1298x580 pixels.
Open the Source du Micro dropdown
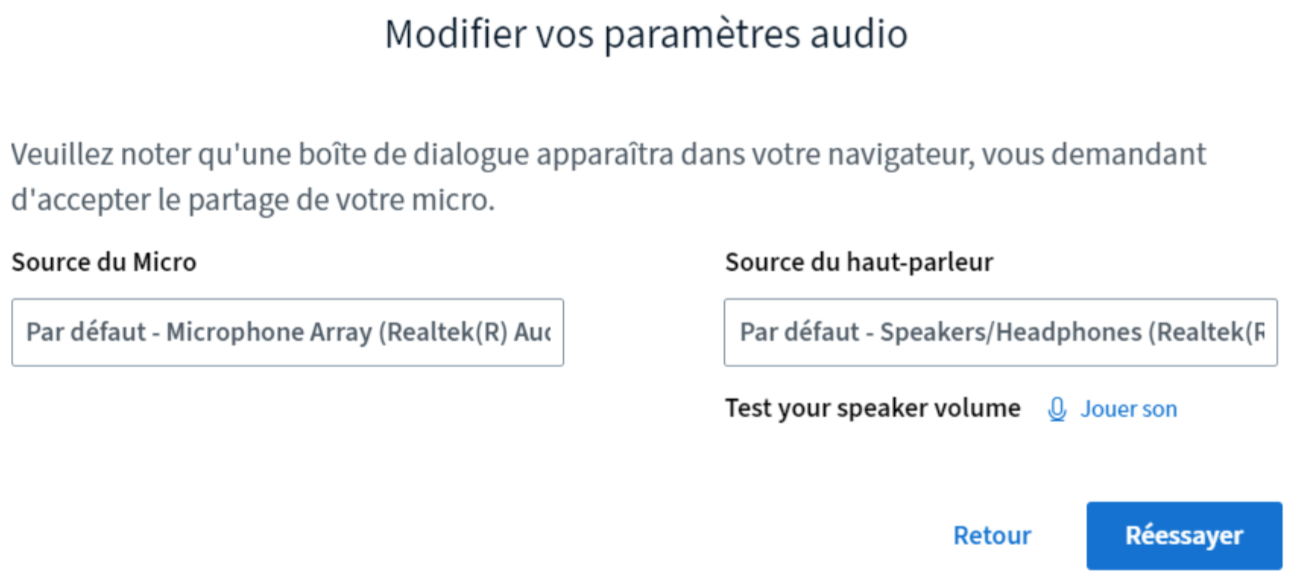(x=287, y=332)
